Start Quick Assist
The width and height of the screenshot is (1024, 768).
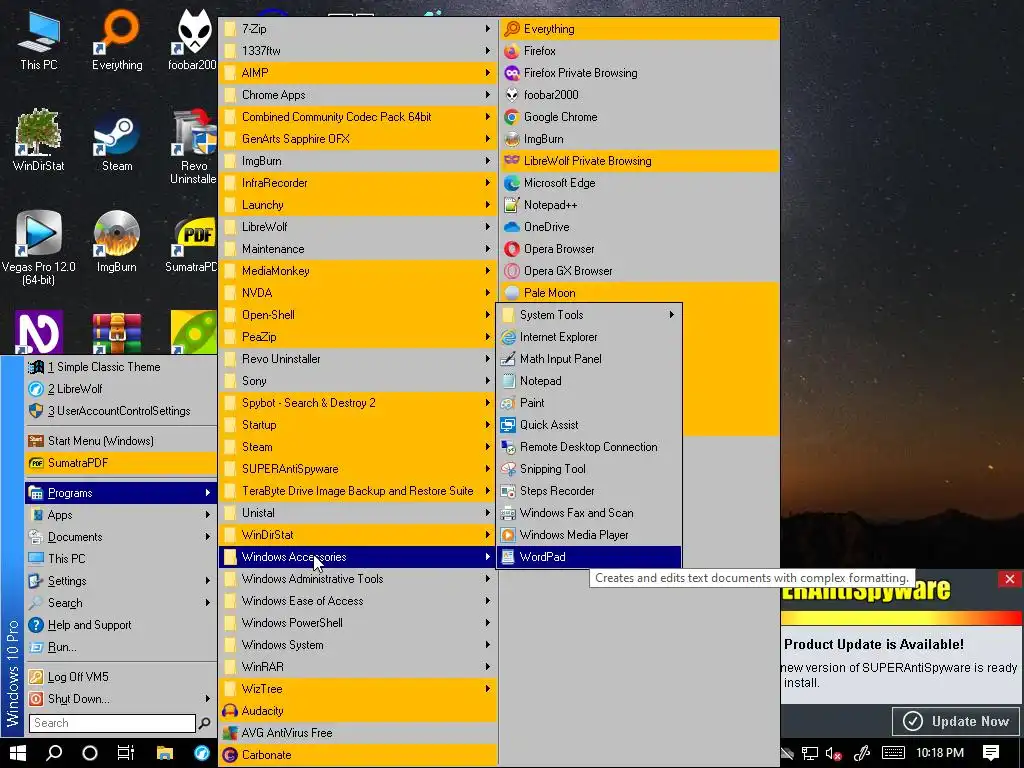tap(588, 425)
